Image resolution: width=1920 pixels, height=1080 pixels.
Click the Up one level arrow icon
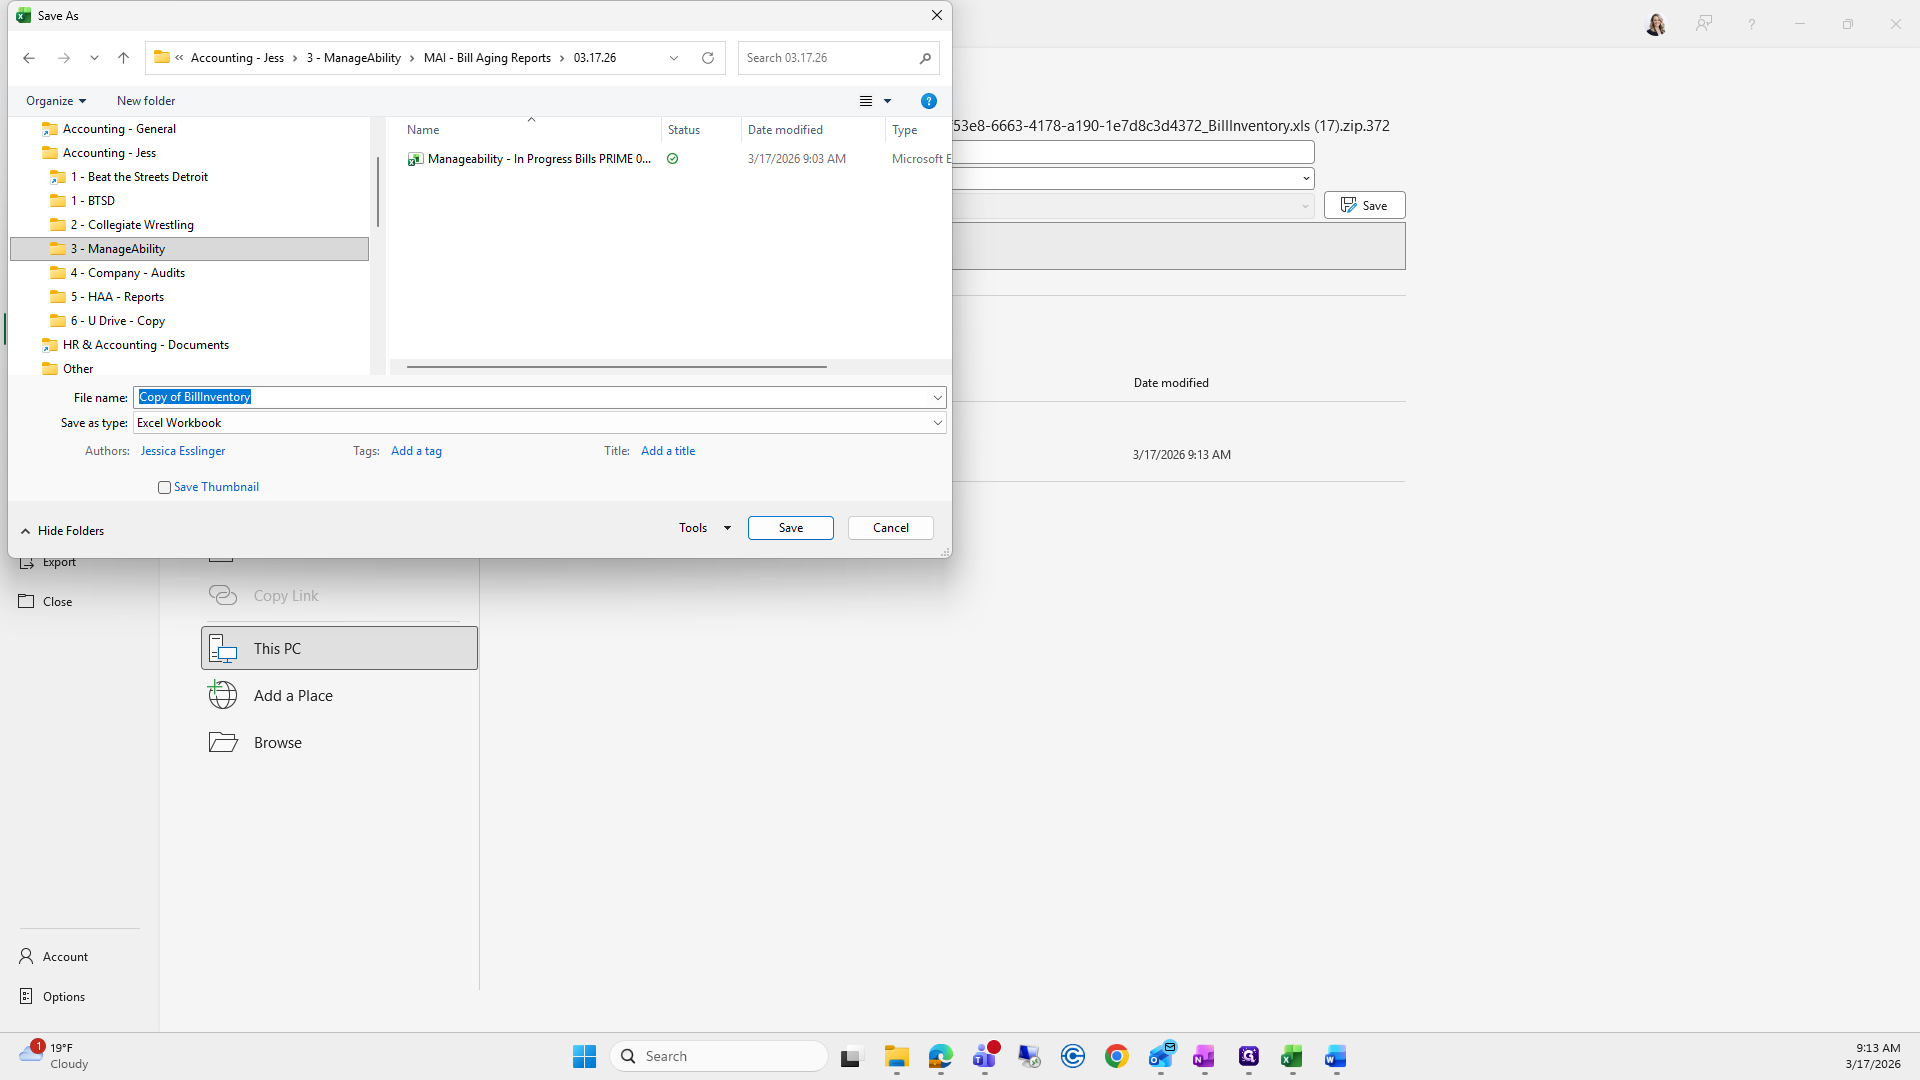(123, 58)
